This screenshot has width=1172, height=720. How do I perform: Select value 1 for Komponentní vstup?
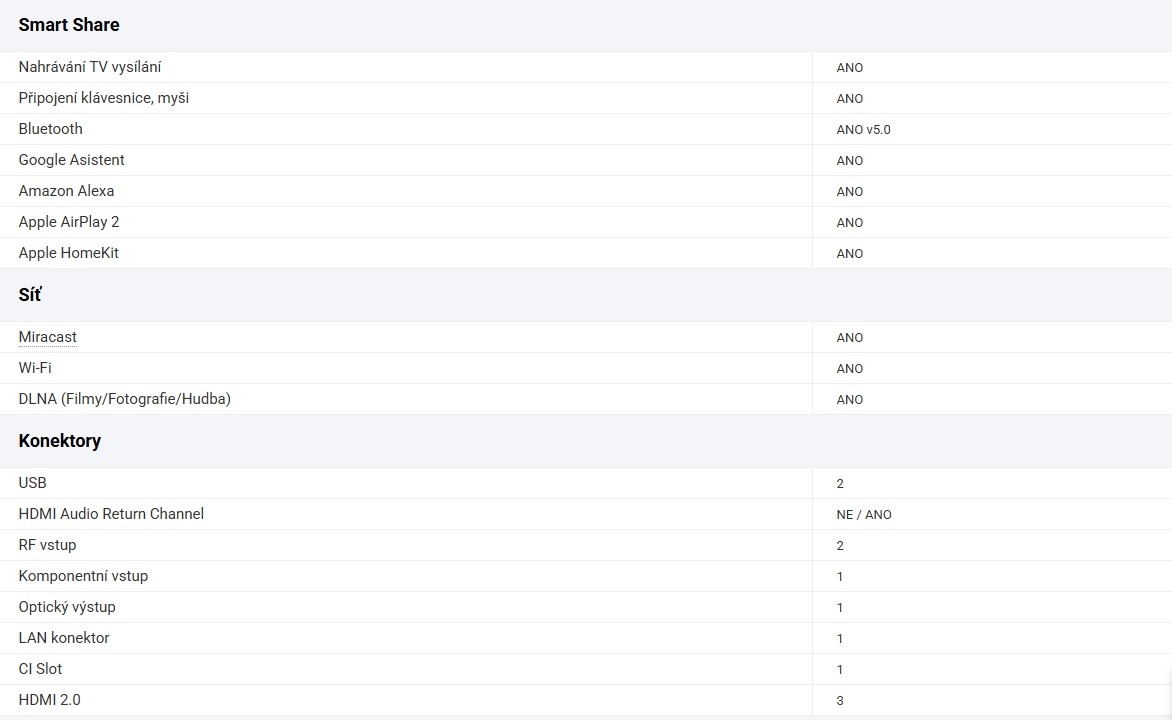tap(840, 576)
